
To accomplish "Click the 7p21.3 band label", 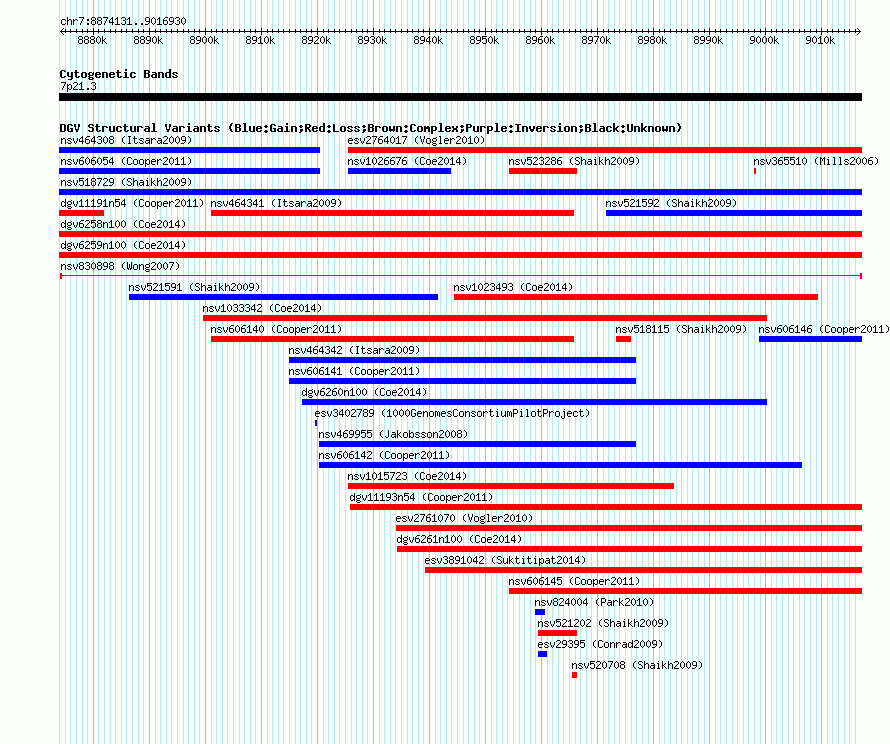I will (78, 86).
